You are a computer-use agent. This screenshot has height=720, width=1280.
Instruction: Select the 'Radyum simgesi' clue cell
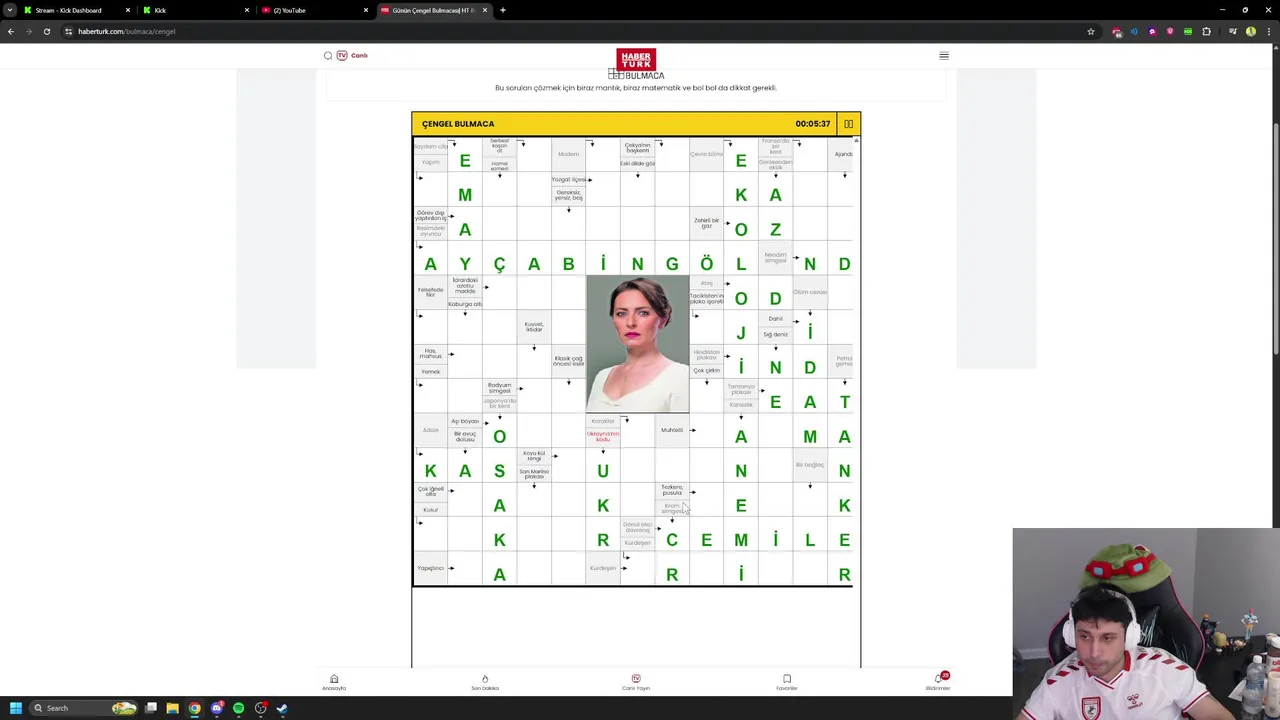tap(499, 386)
